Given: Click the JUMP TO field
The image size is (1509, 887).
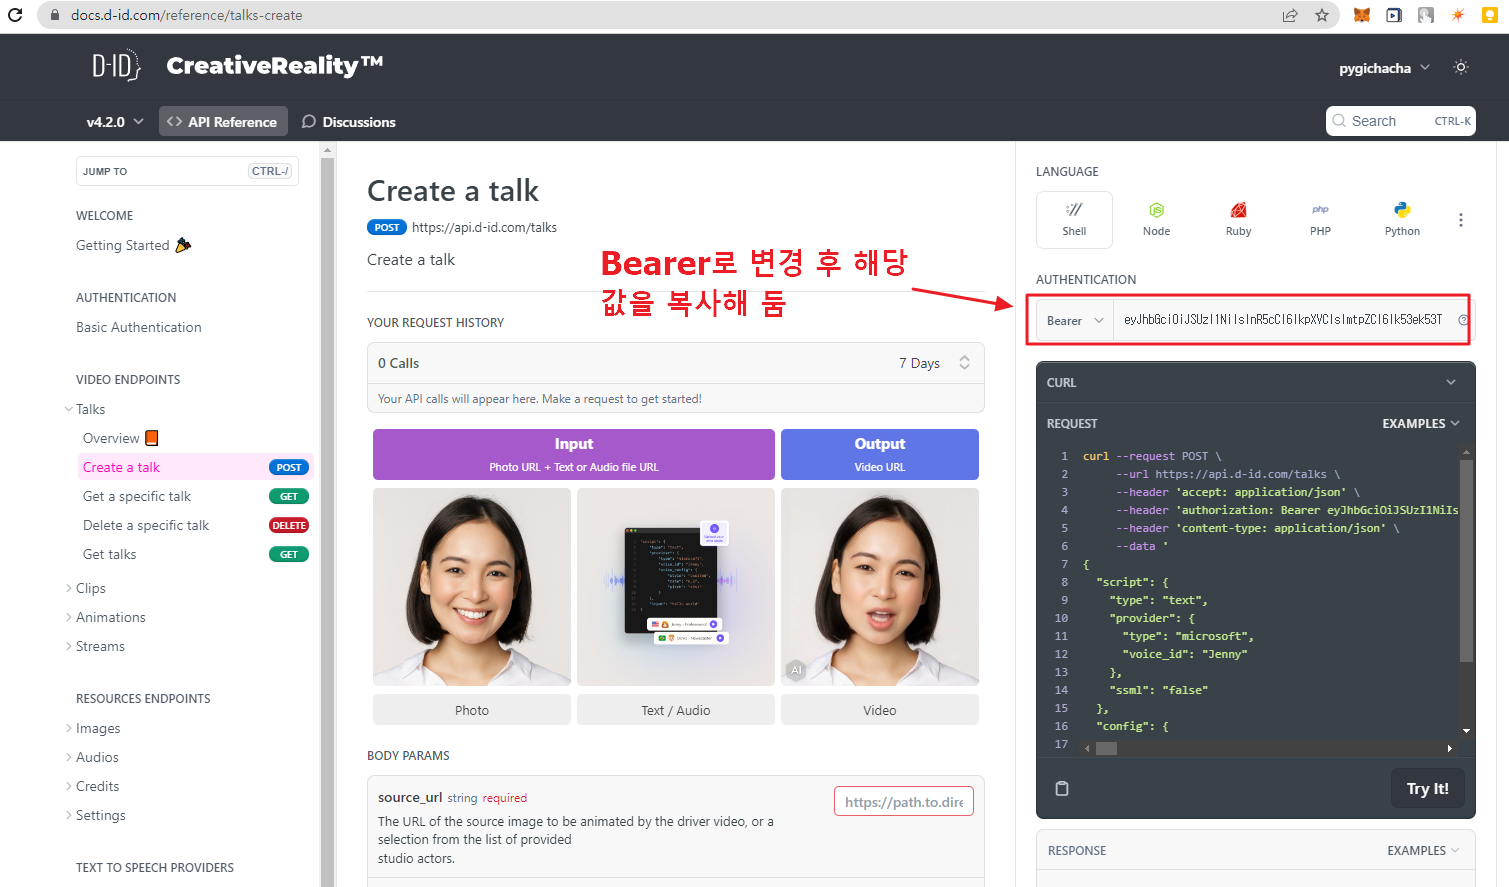Looking at the screenshot, I should 187,171.
